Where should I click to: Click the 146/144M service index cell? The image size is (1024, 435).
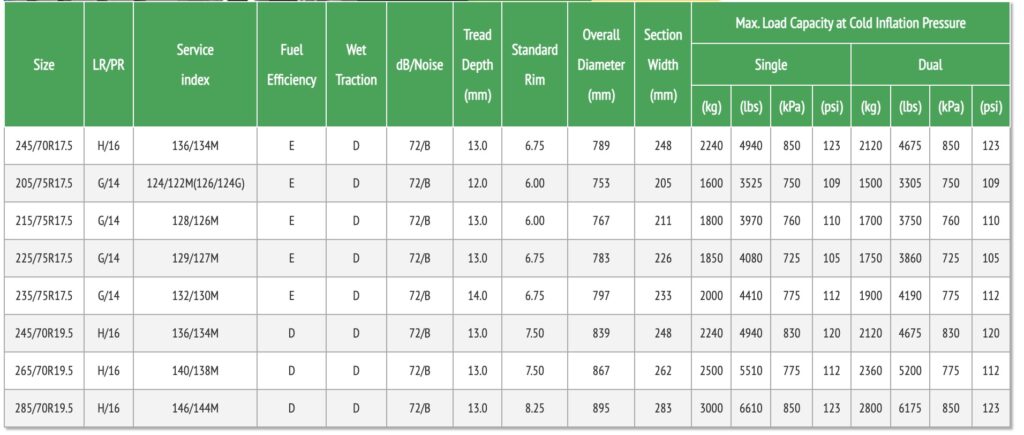[x=195, y=409]
